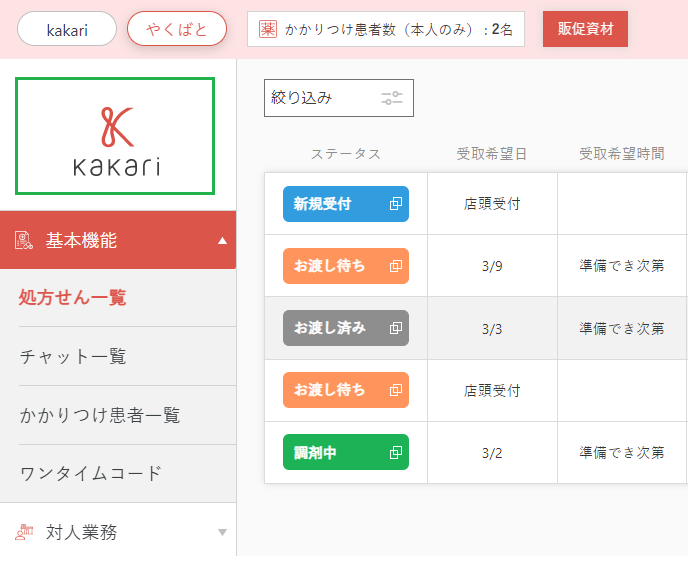This screenshot has width=688, height=564.
Task: Click the 基本機能 prescription icon
Action: (x=24, y=240)
